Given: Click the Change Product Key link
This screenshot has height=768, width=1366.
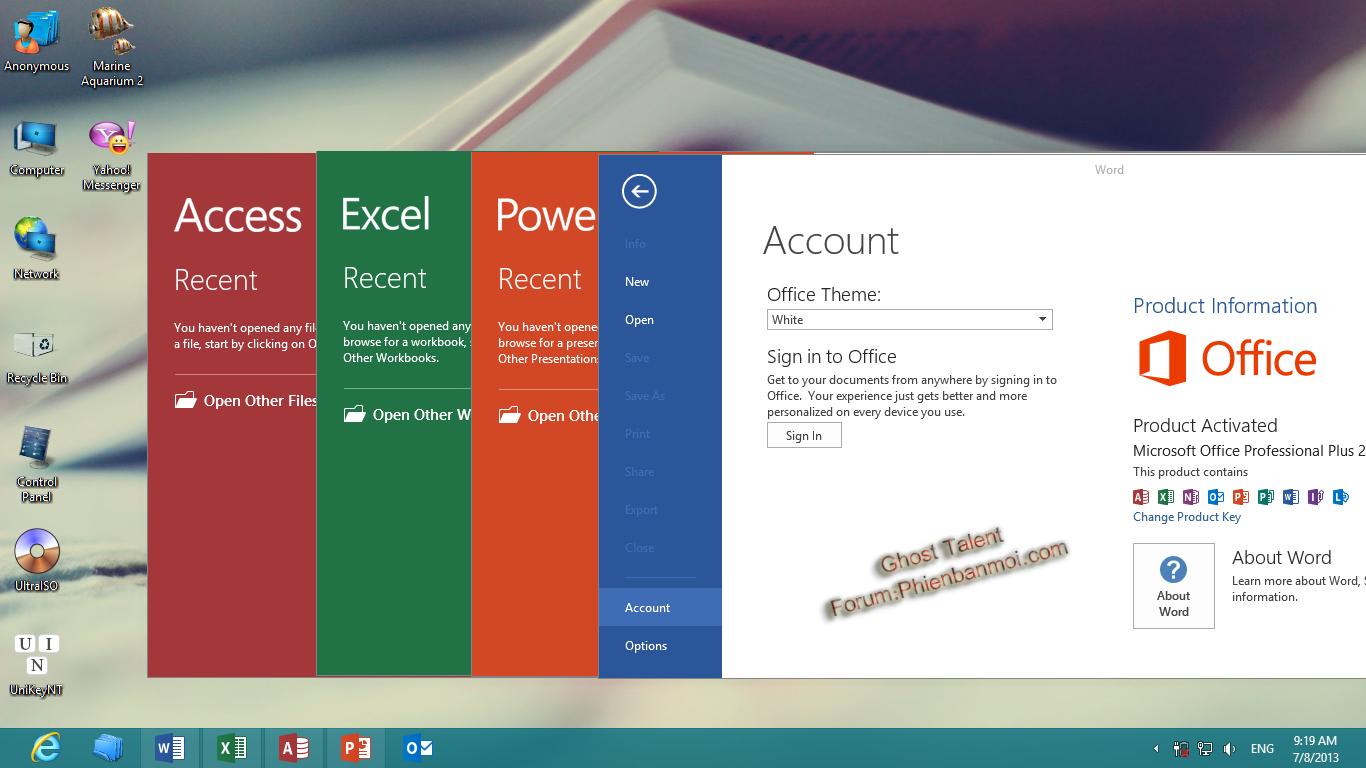Looking at the screenshot, I should (1186, 517).
